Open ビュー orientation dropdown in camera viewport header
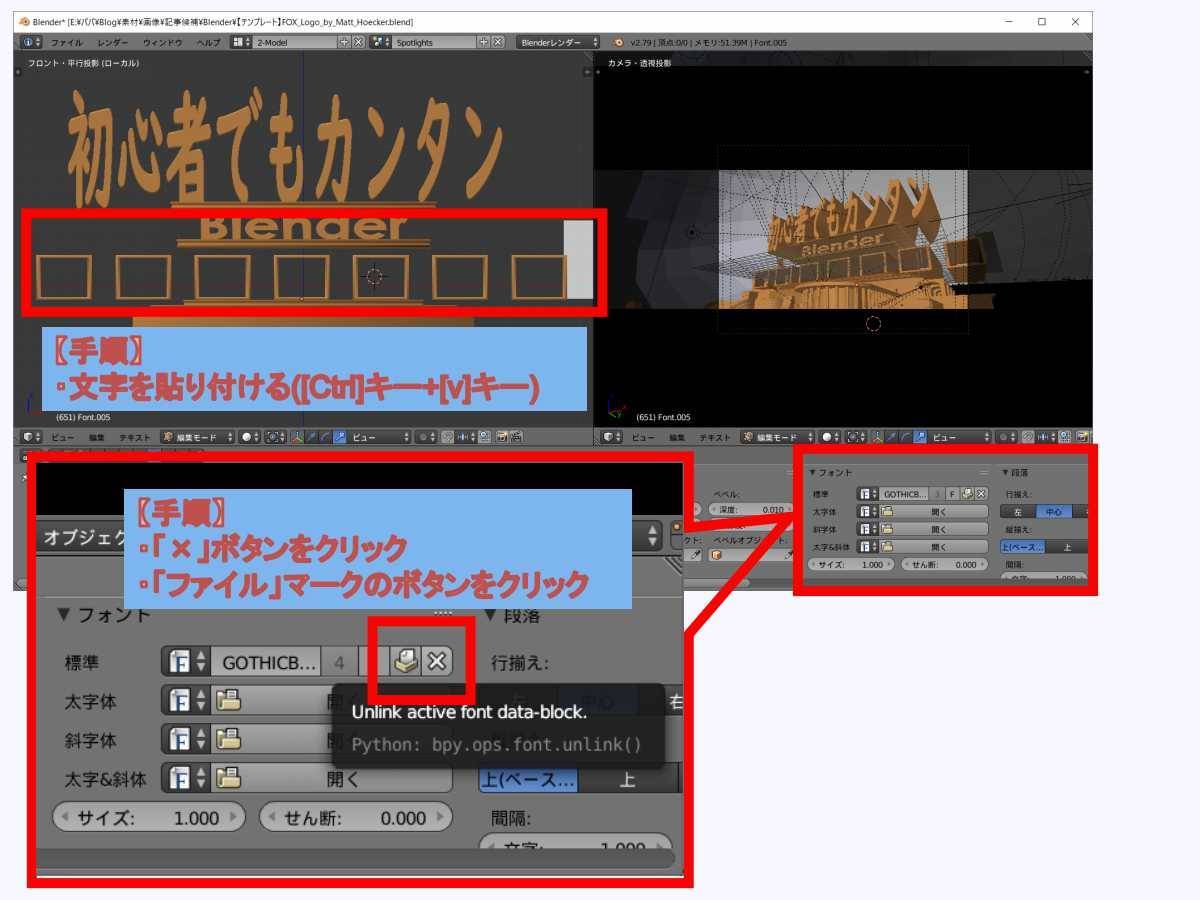This screenshot has width=1200, height=900. (x=959, y=437)
